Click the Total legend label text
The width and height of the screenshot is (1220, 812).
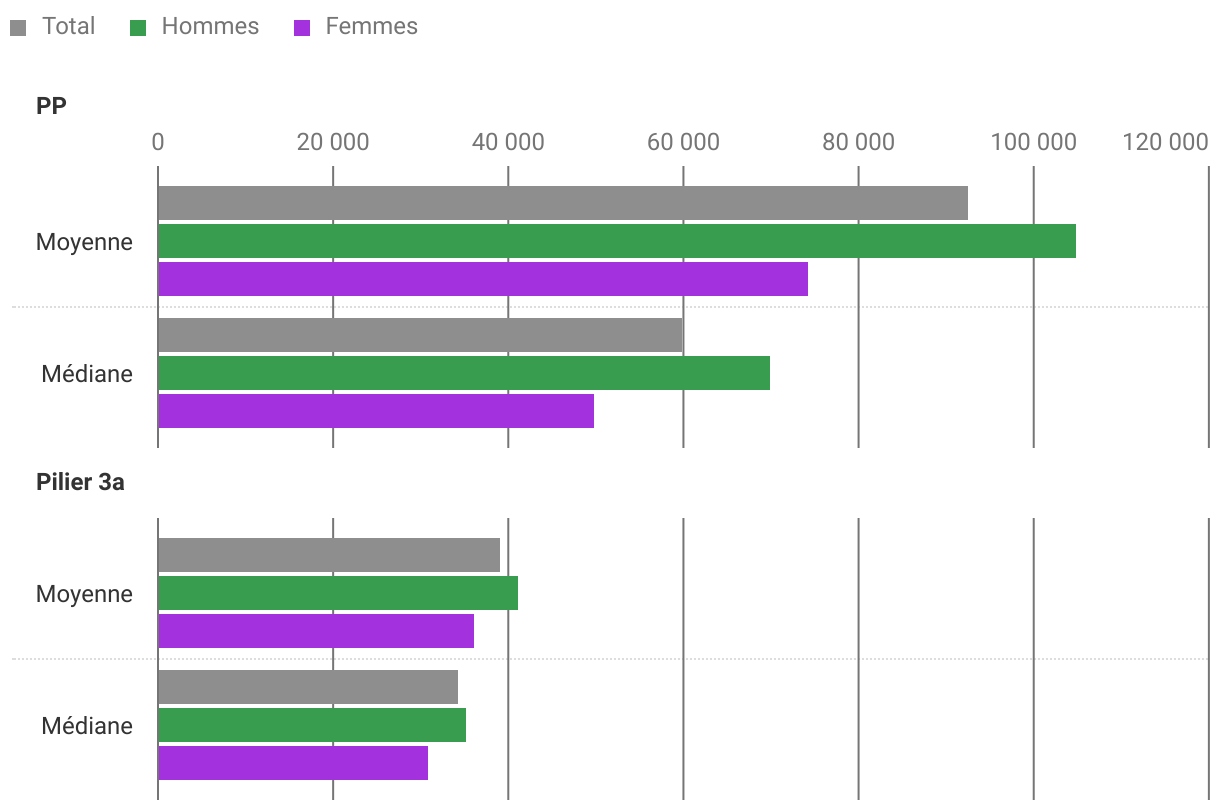(x=68, y=27)
